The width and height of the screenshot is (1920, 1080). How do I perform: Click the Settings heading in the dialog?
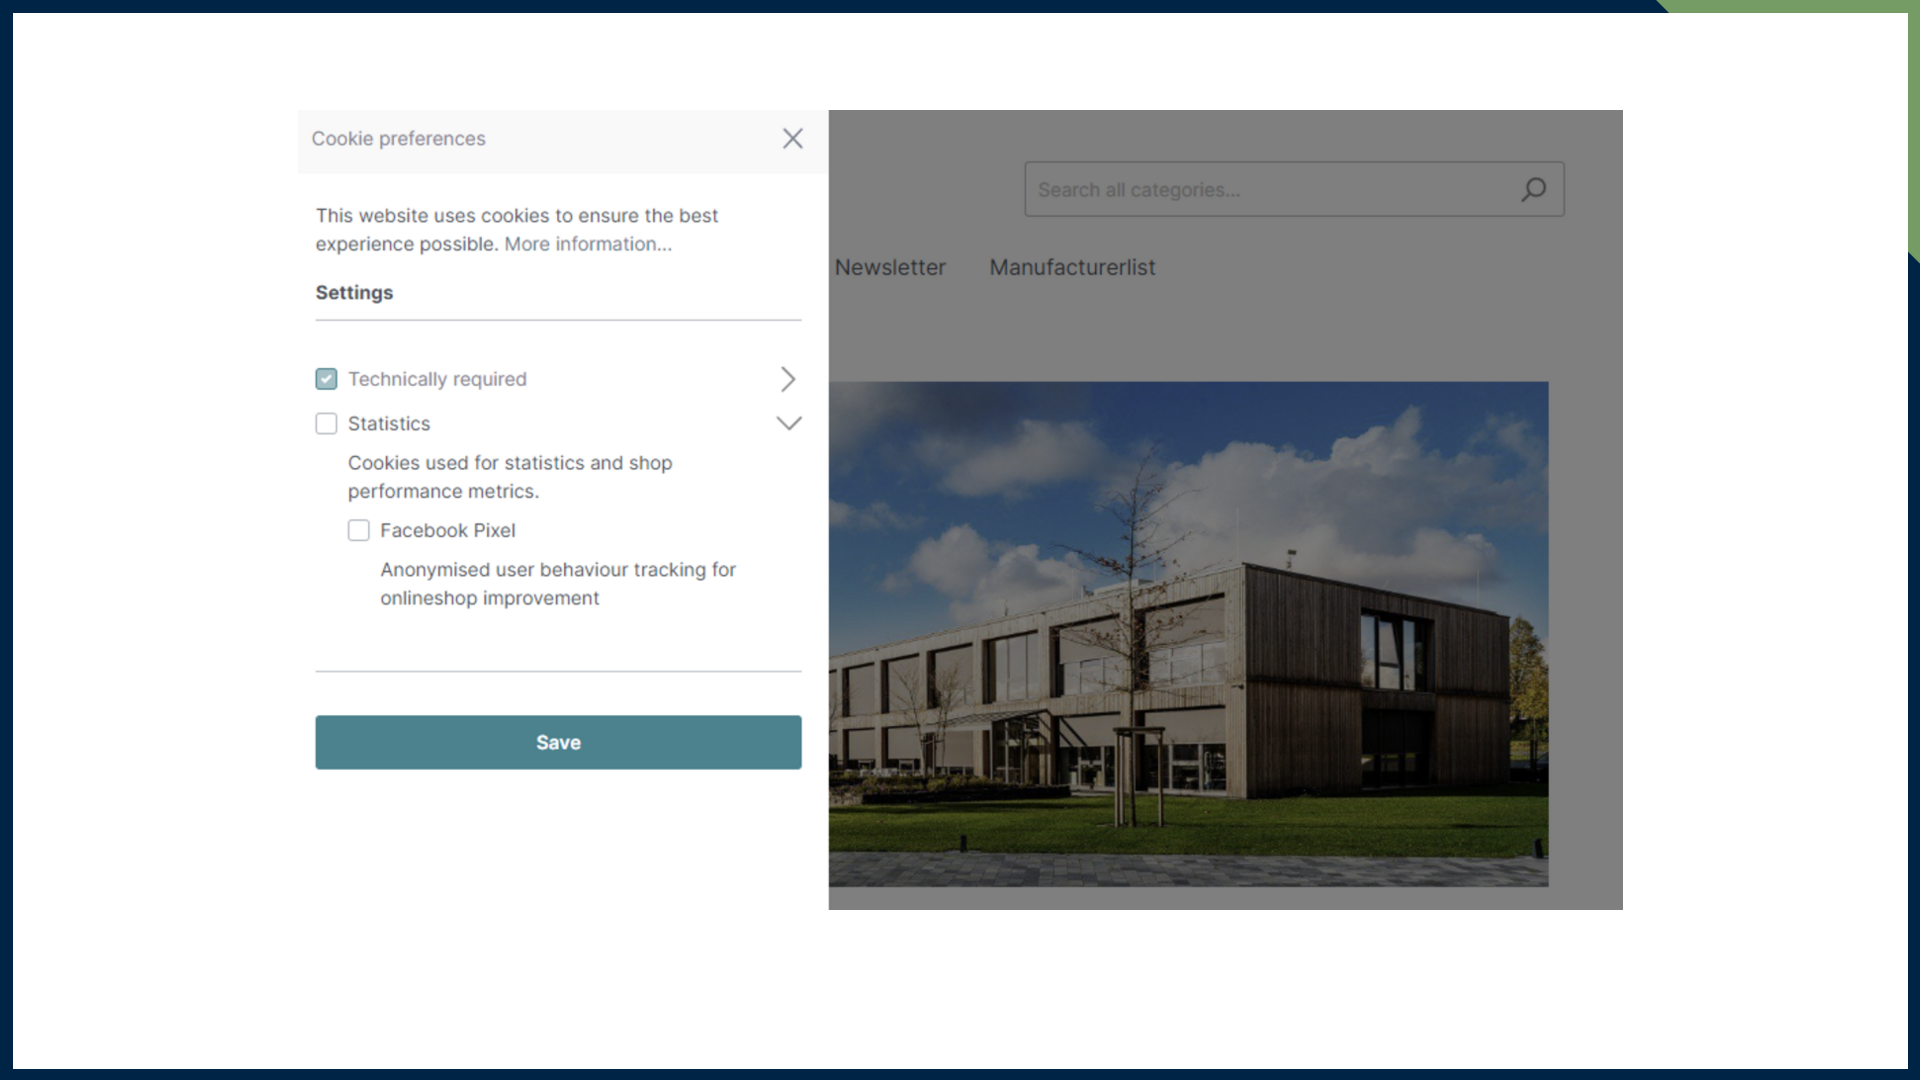point(354,292)
